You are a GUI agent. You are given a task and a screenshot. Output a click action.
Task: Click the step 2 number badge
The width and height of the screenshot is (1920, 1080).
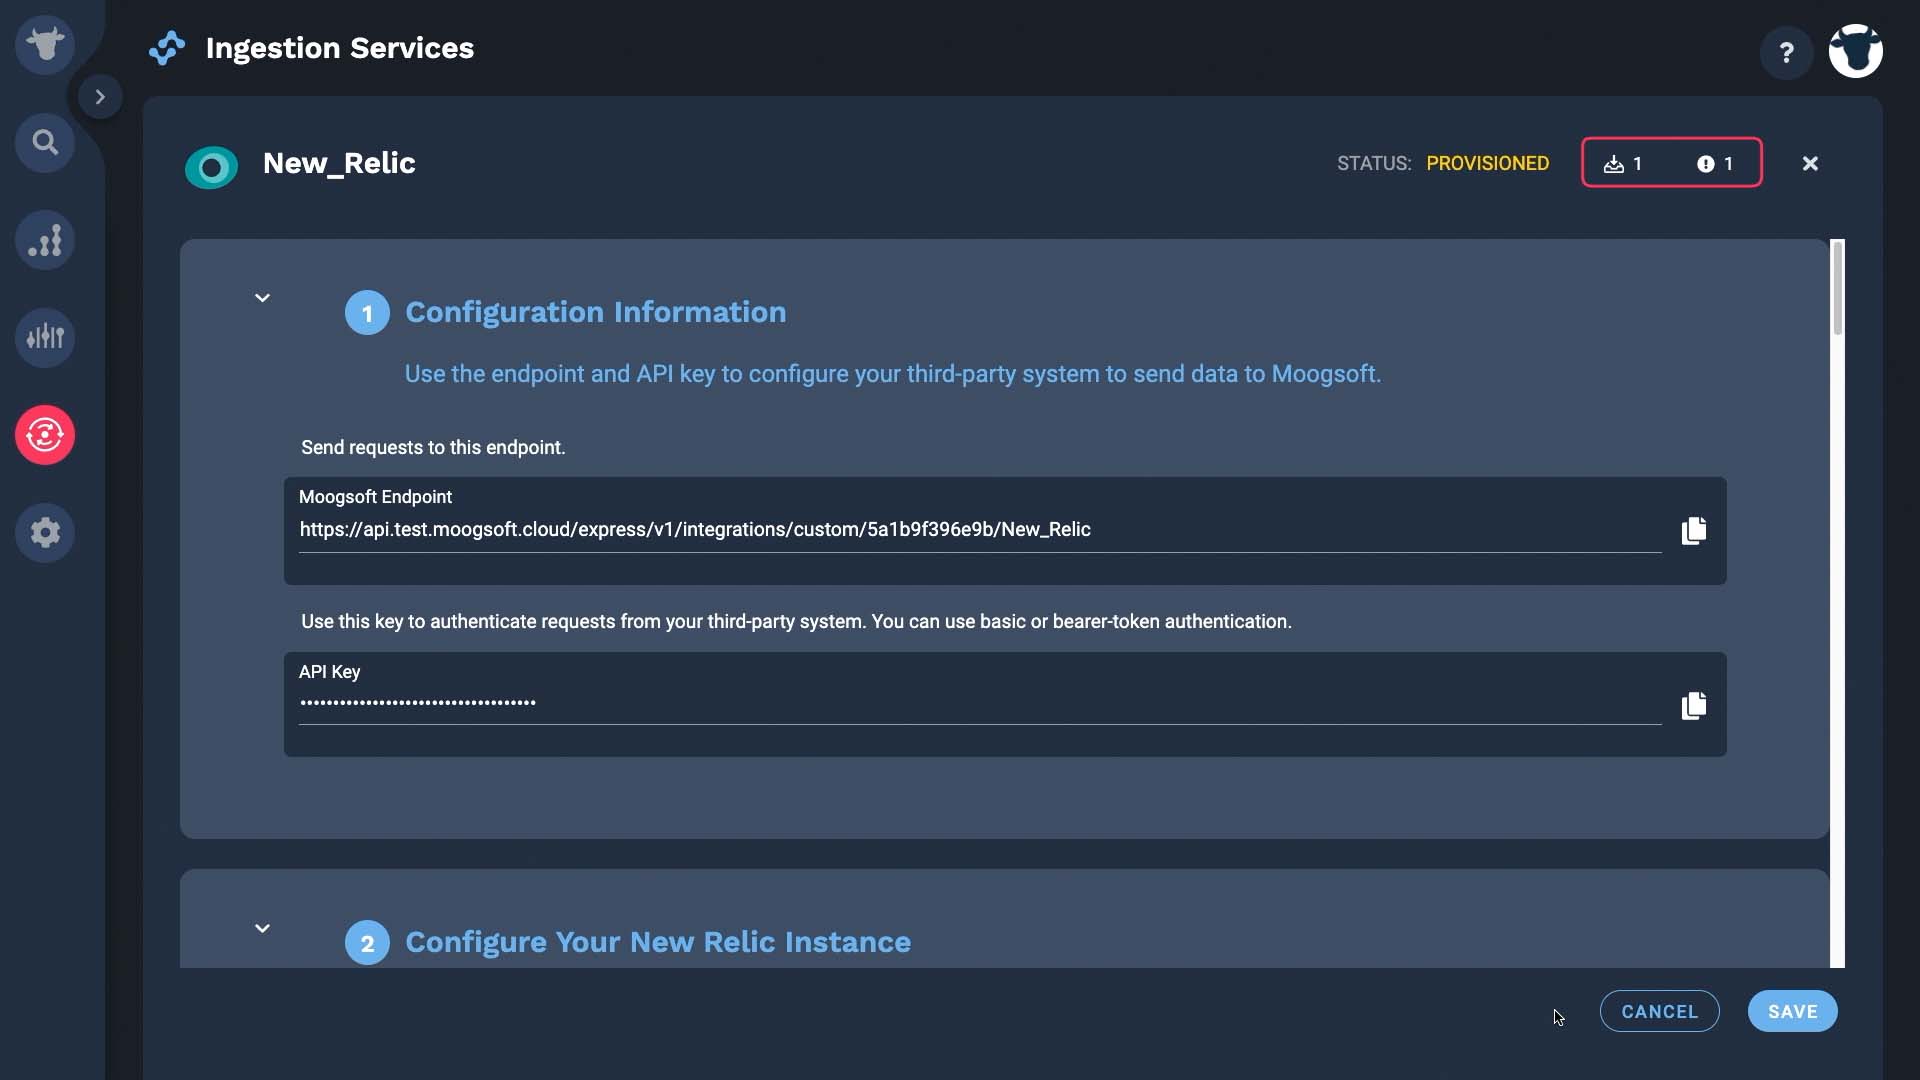[x=367, y=943]
